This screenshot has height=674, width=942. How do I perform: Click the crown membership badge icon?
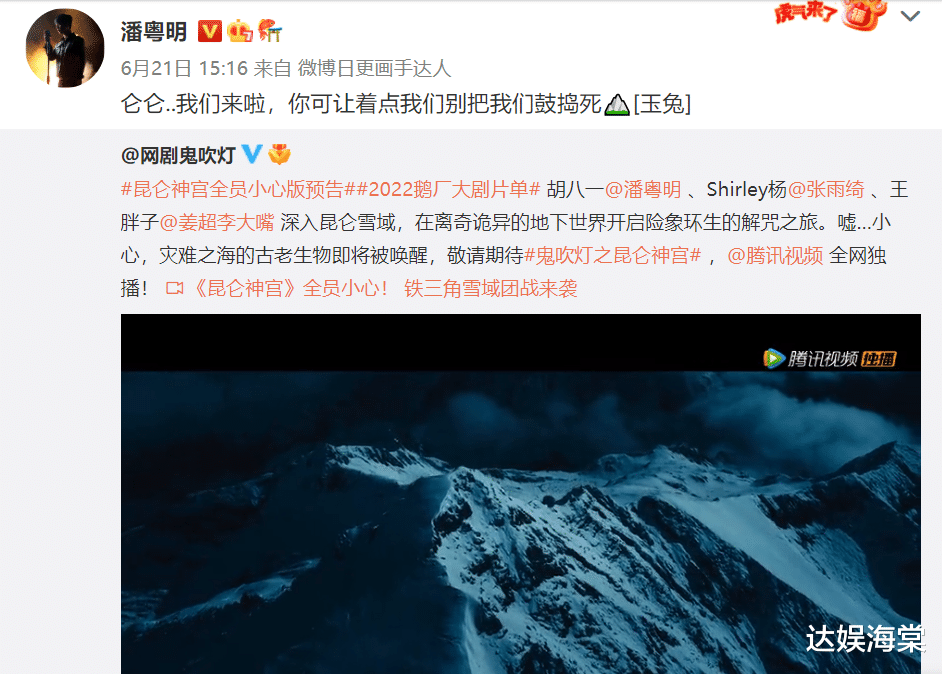point(239,31)
